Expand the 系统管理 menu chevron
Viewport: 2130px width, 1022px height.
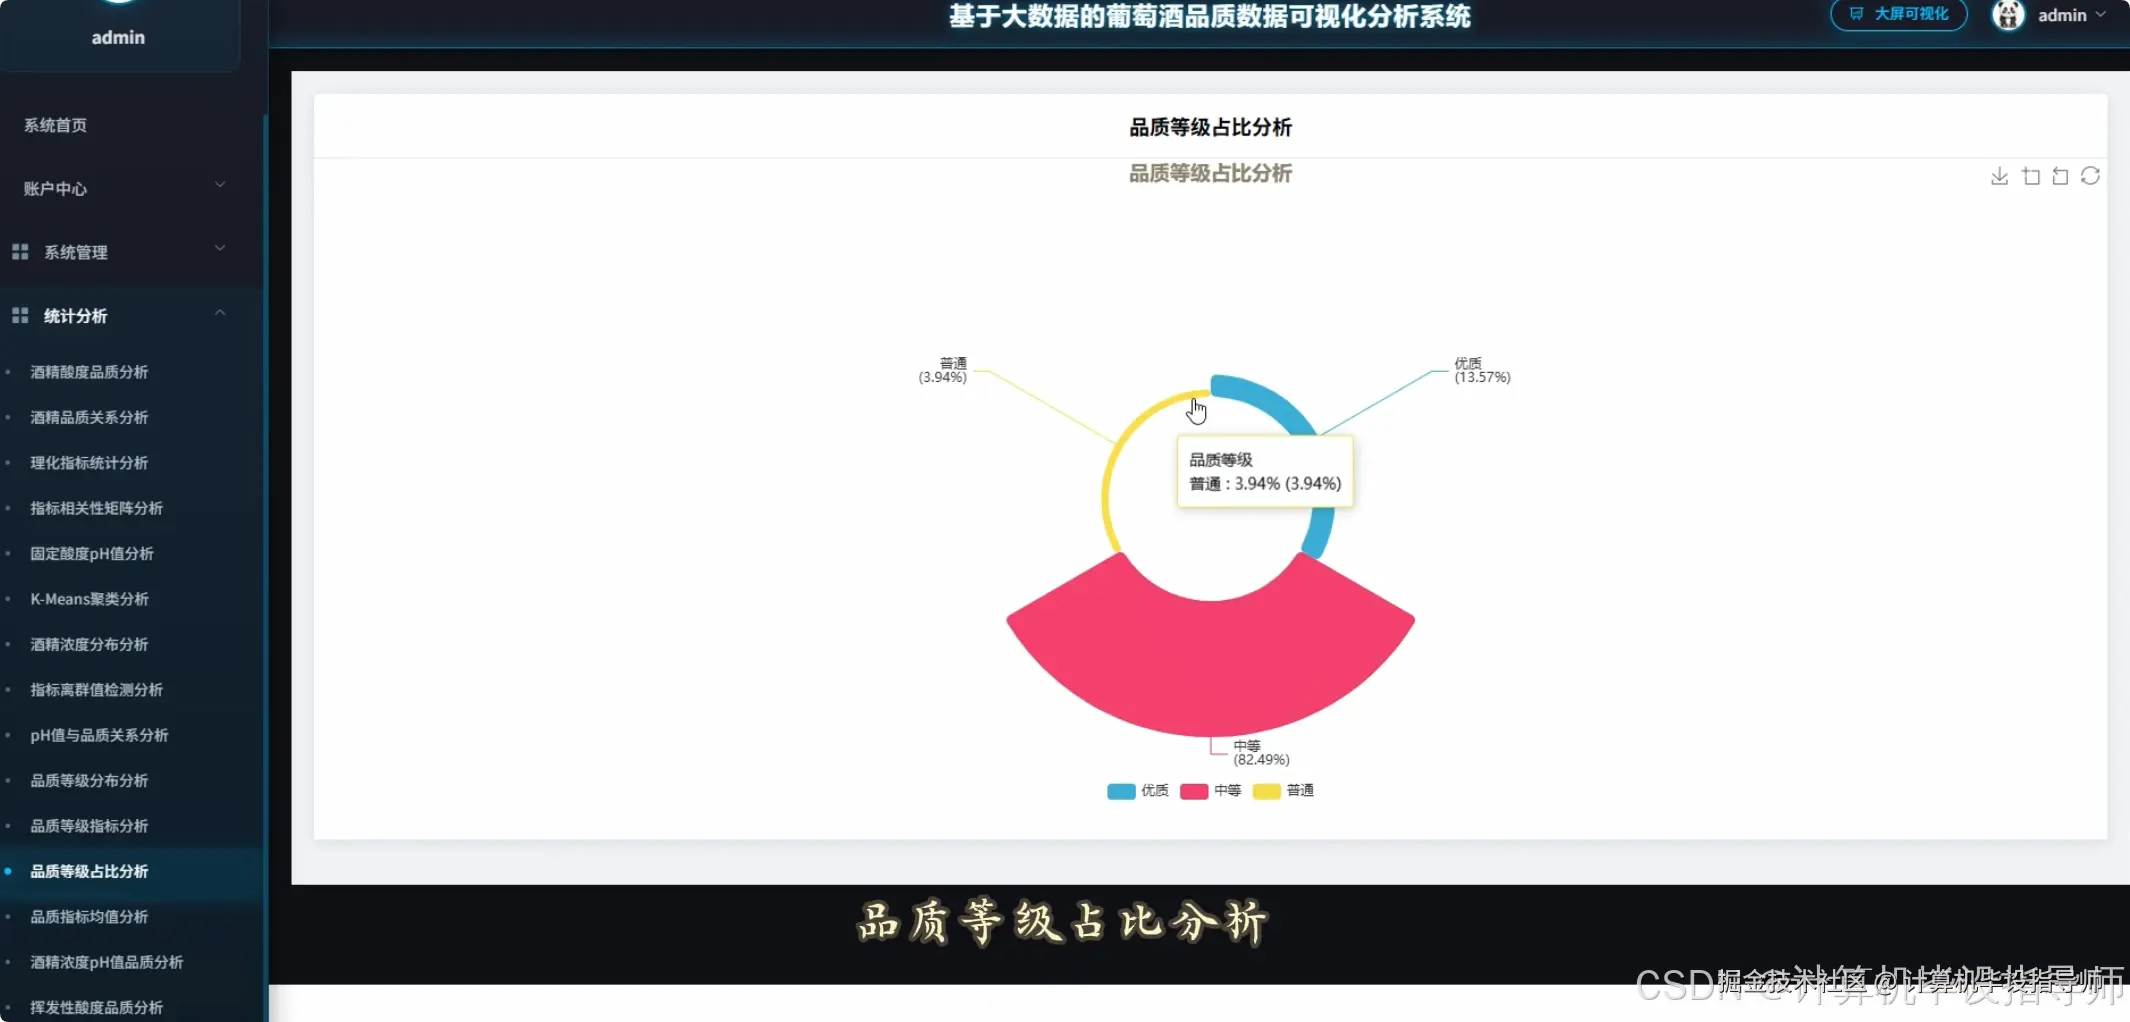pos(220,248)
